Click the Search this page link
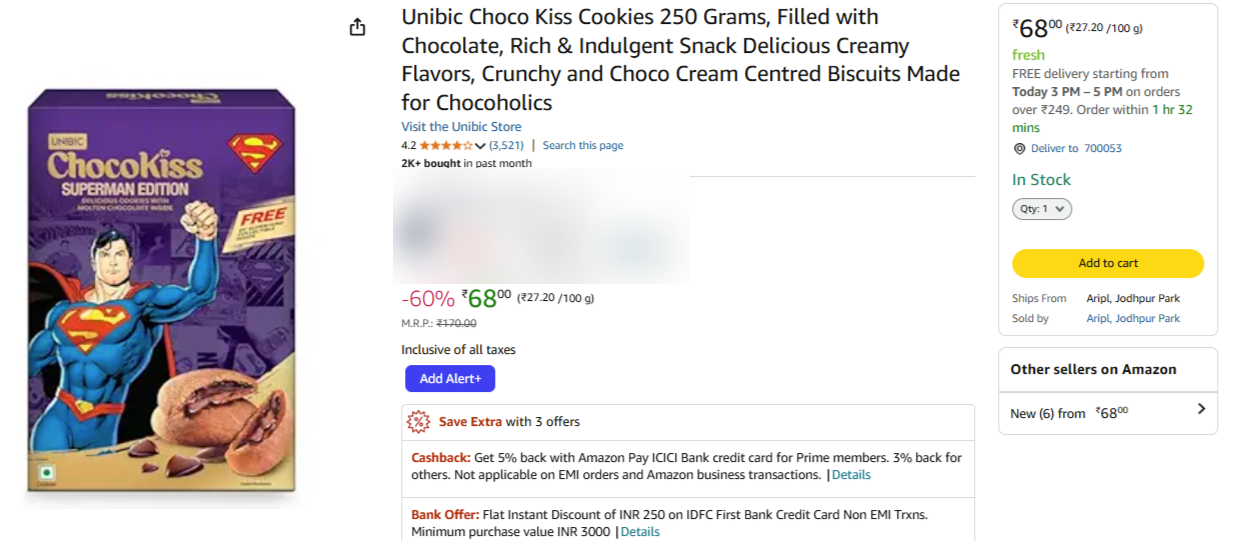The image size is (1235, 541). [x=583, y=146]
